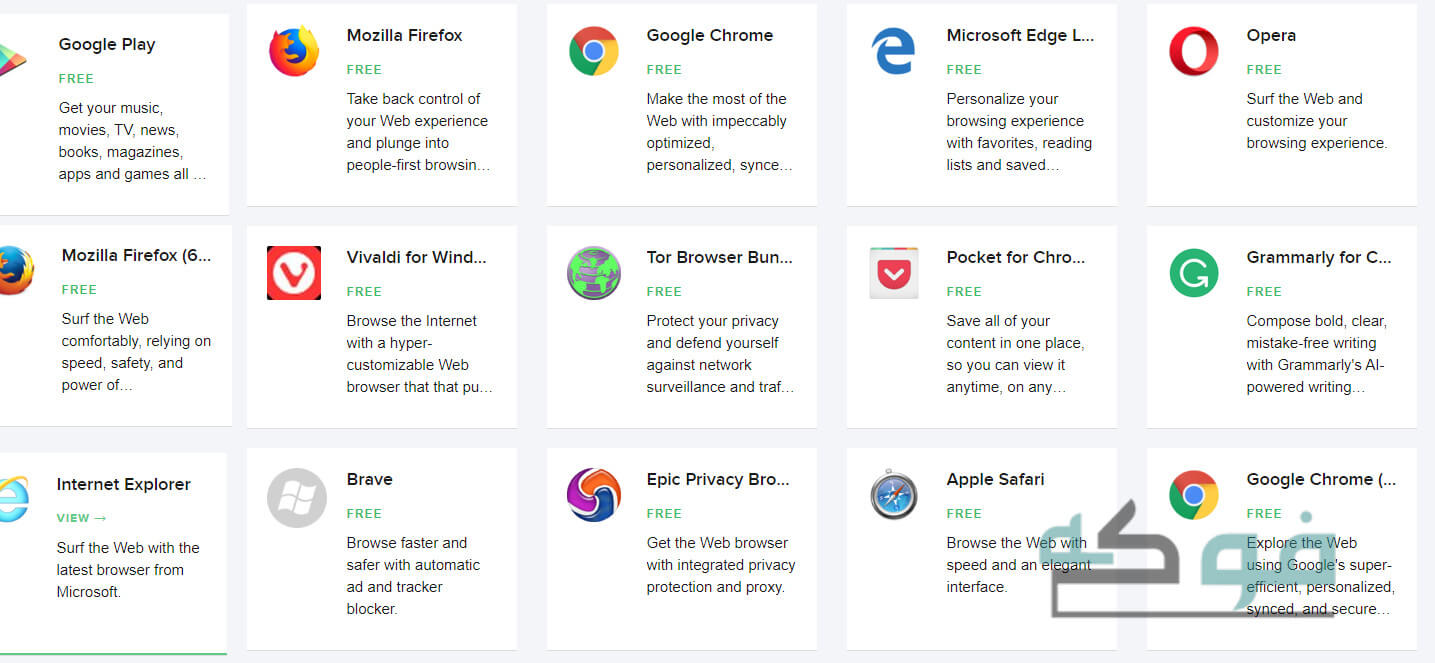The width and height of the screenshot is (1435, 663).
Task: Click the Vivaldi red V icon
Action: (294, 273)
